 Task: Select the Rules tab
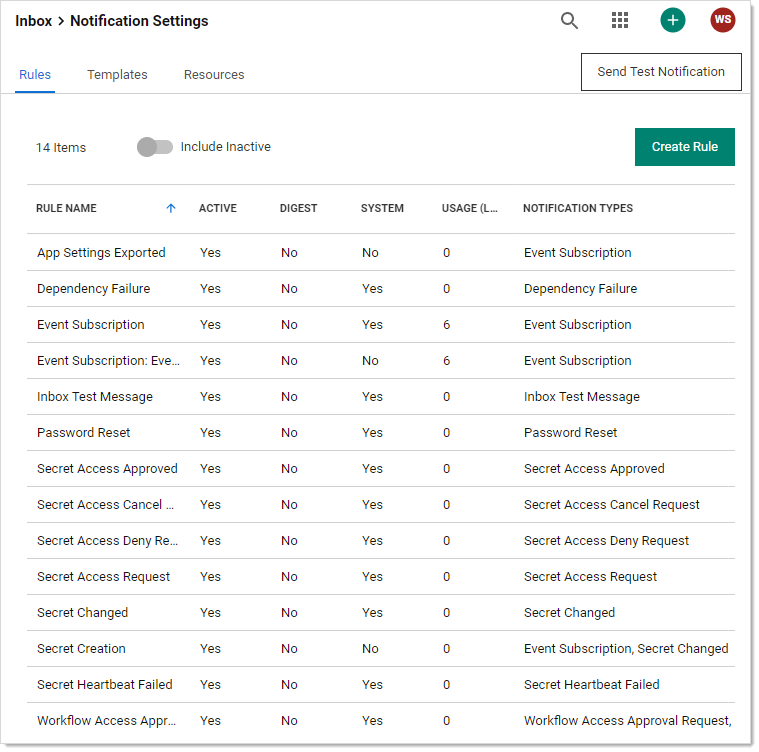coord(35,75)
